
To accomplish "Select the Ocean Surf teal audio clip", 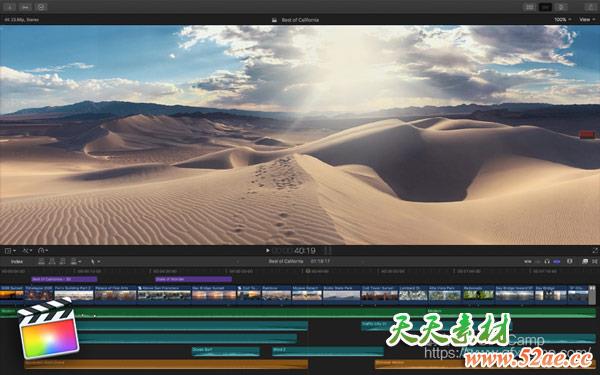I will (x=225, y=351).
